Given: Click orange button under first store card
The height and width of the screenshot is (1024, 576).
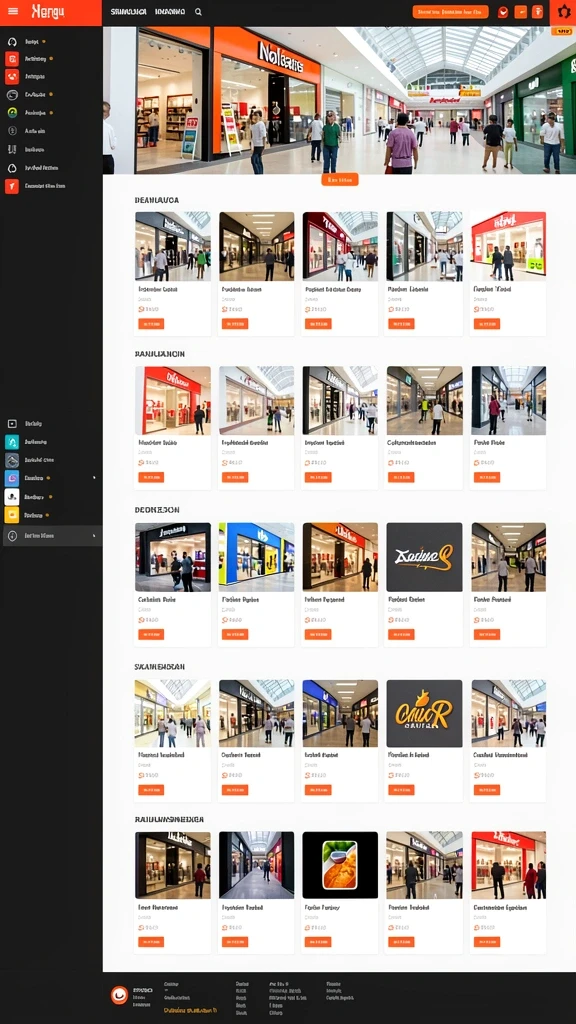Looking at the screenshot, I should tap(151, 324).
